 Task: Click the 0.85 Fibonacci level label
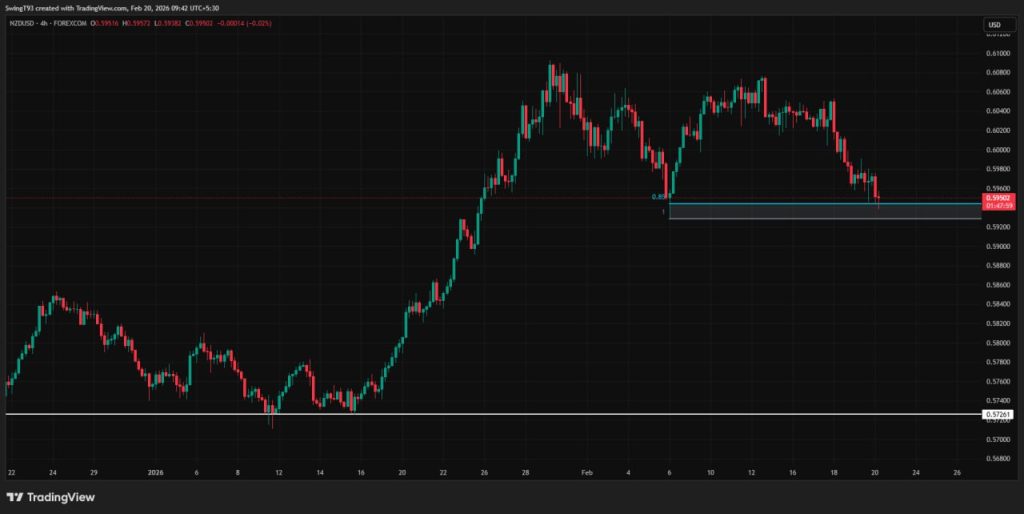coord(657,197)
